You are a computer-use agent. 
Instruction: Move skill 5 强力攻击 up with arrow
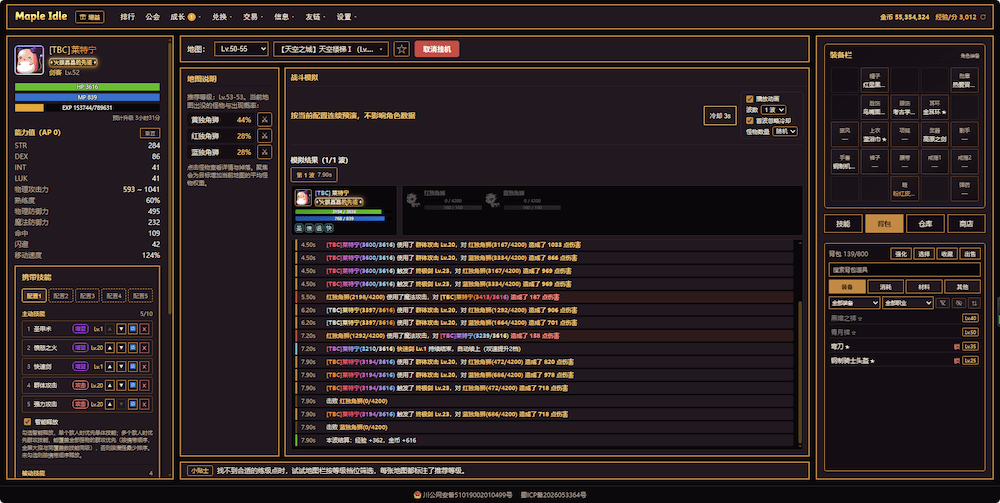coord(110,404)
